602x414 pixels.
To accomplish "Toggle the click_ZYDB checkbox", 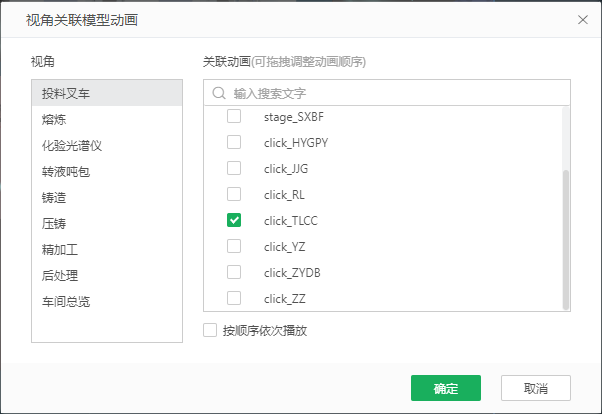I will [234, 272].
